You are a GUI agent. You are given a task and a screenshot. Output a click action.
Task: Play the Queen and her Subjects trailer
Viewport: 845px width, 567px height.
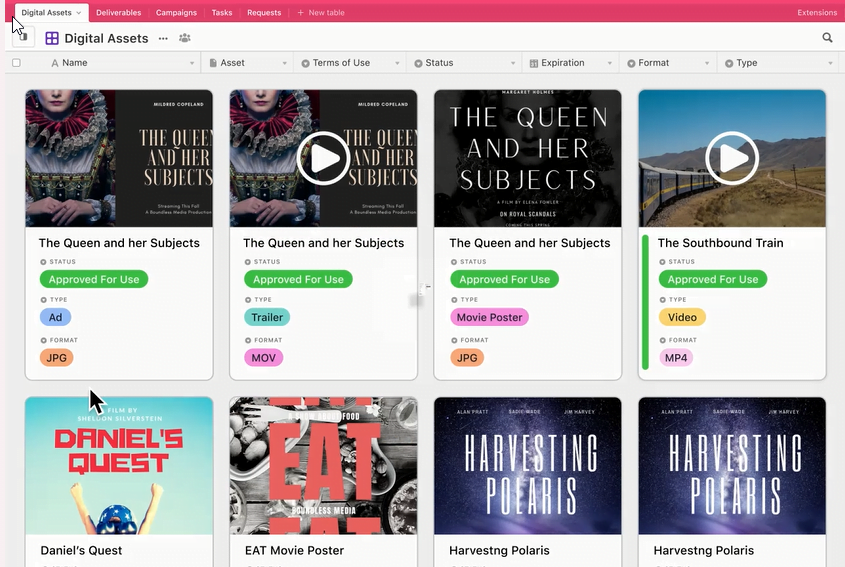pos(323,158)
